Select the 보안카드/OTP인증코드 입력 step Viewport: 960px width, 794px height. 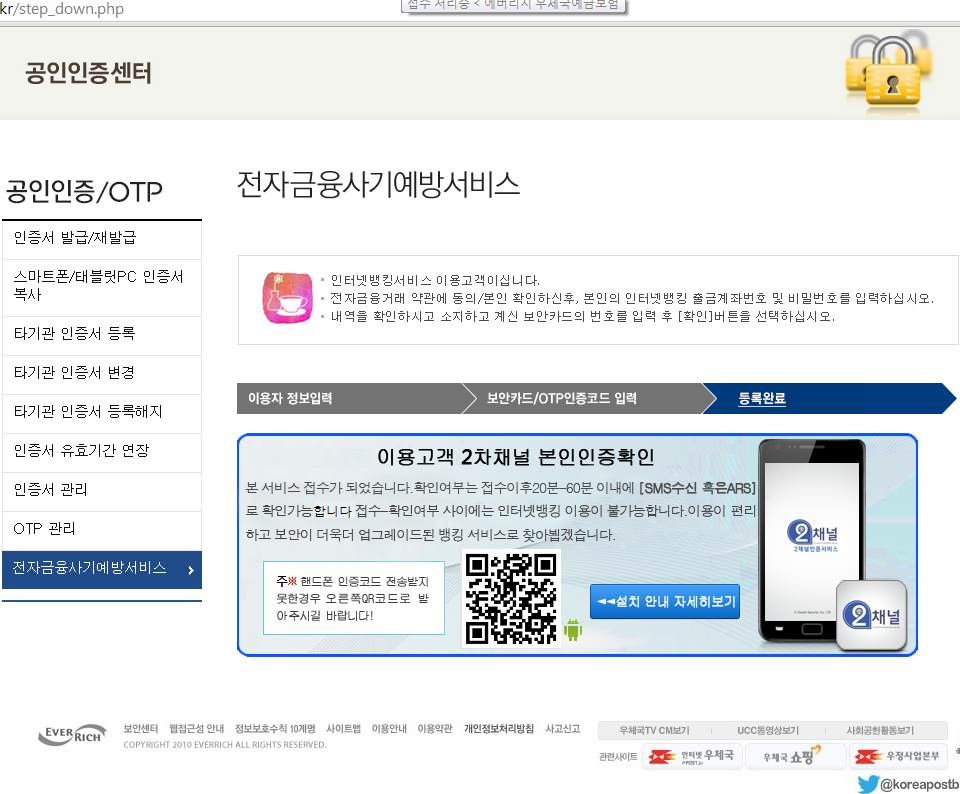561,398
